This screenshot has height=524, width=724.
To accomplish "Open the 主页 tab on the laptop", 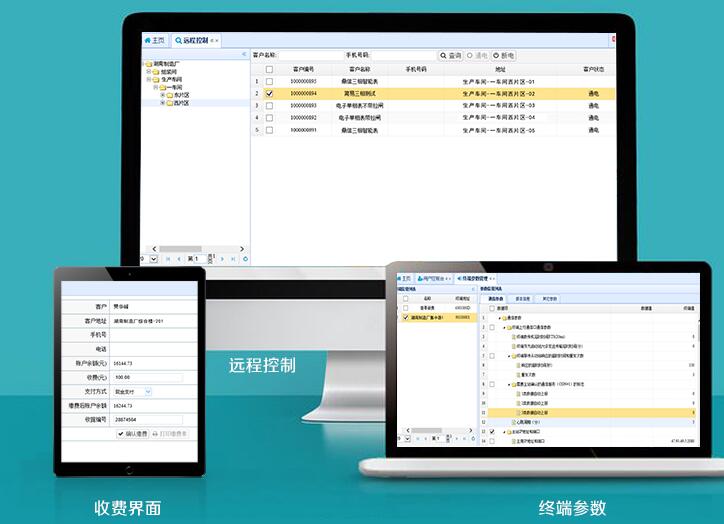I will coord(404,278).
